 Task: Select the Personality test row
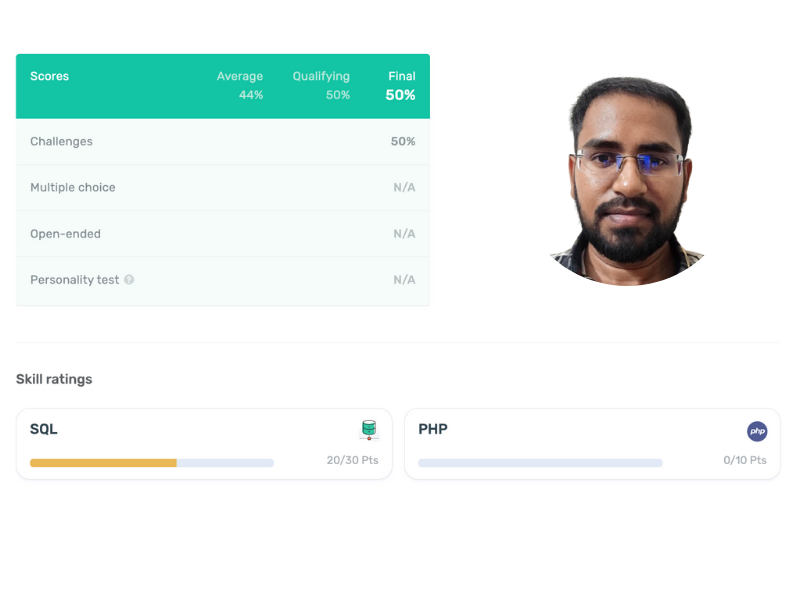point(223,280)
